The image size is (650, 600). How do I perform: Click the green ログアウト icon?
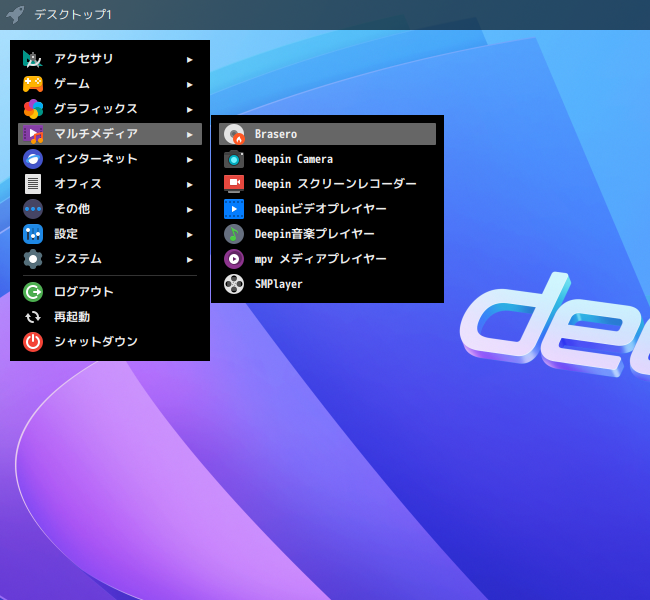[33, 292]
